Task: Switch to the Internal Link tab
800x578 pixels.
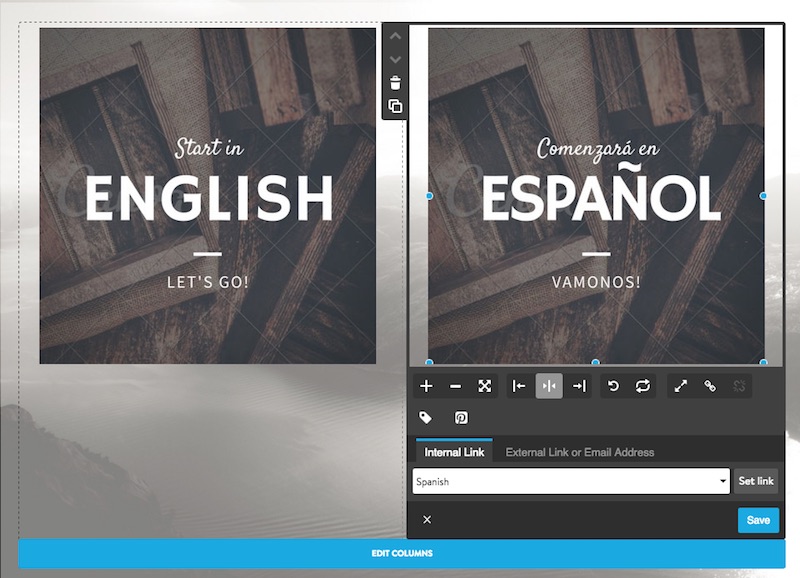Action: click(x=454, y=452)
